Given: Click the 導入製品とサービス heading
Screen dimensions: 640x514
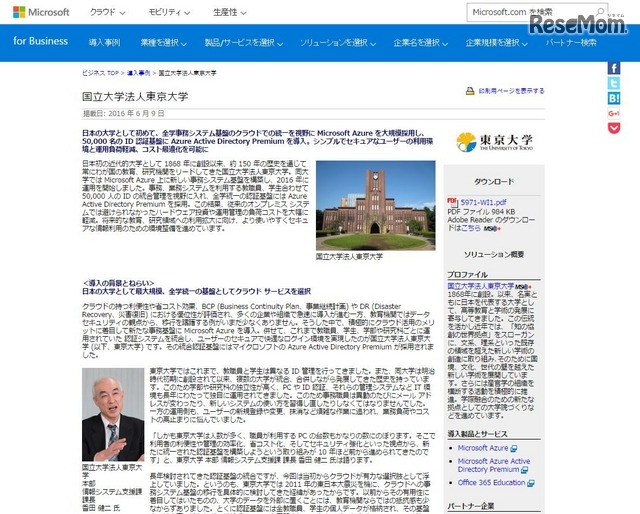Looking at the screenshot, I should [478, 434].
